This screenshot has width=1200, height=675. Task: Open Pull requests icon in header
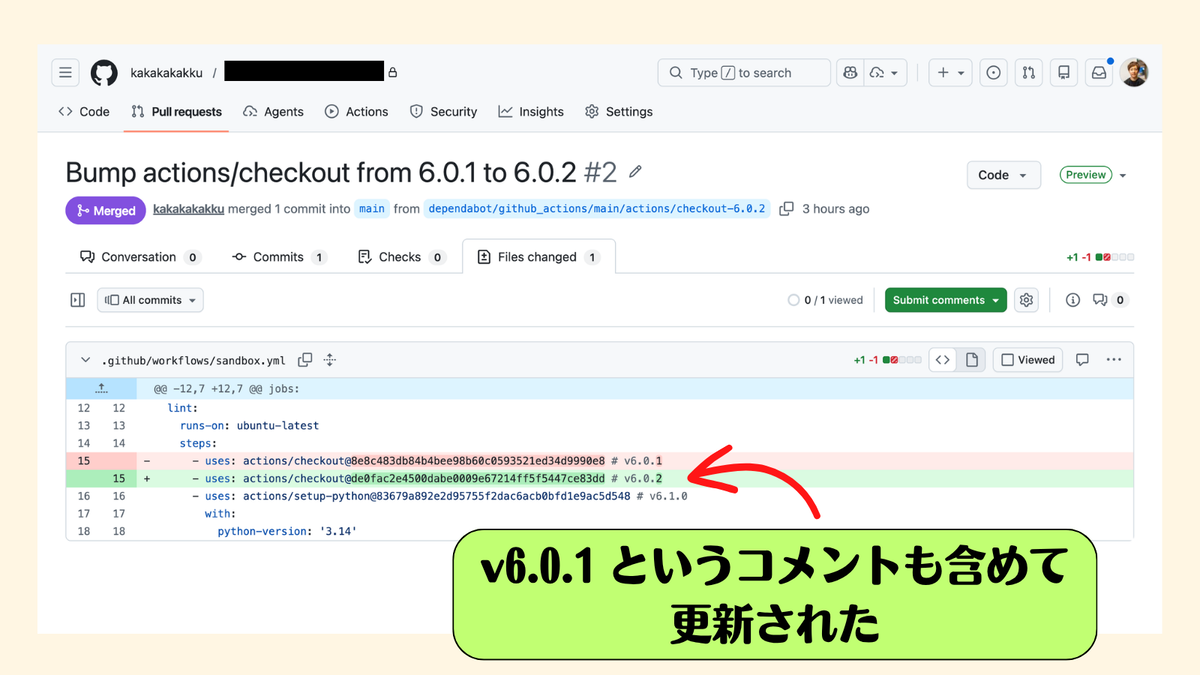[x=1028, y=73]
